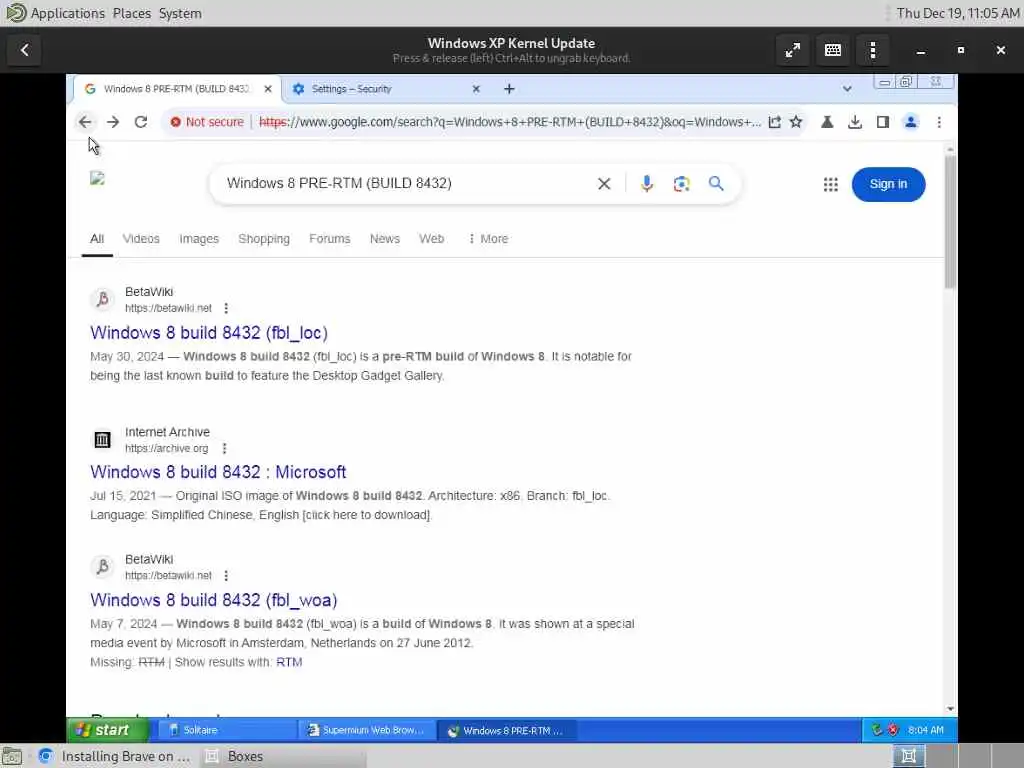The image size is (1024, 768).
Task: Open the System menu
Action: tap(180, 14)
